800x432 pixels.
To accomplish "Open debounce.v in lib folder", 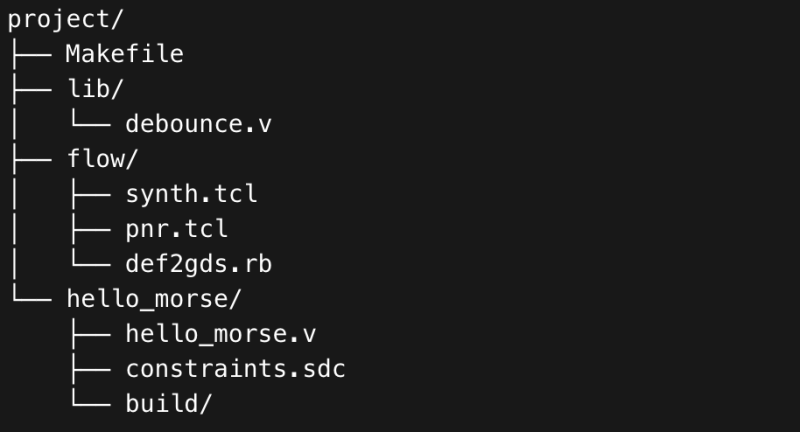I will click(x=198, y=124).
